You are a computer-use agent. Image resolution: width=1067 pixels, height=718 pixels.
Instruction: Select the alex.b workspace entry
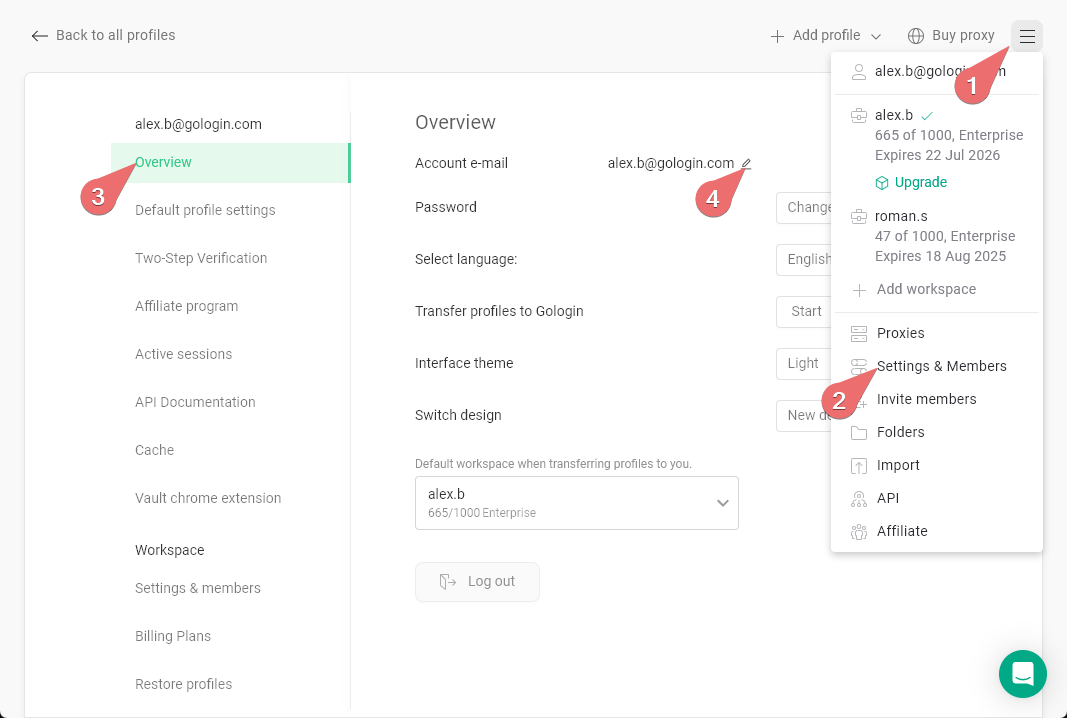(x=936, y=135)
